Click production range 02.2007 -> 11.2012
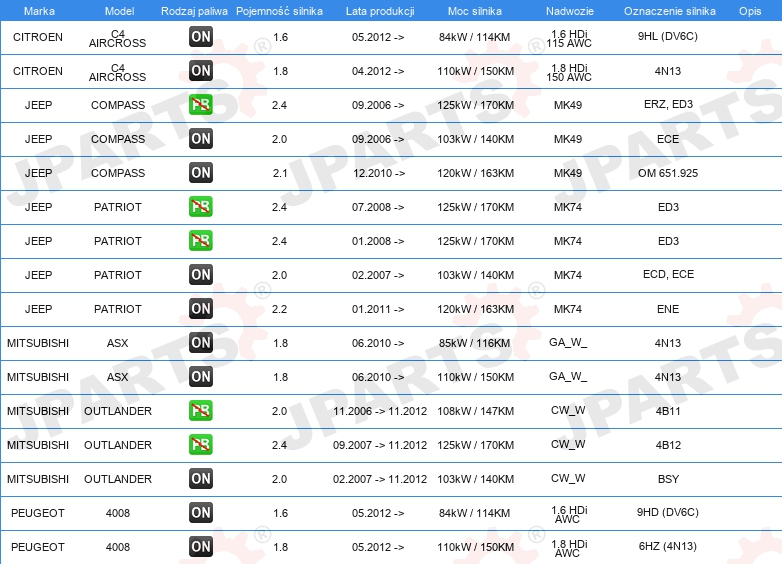This screenshot has width=782, height=564. point(380,479)
